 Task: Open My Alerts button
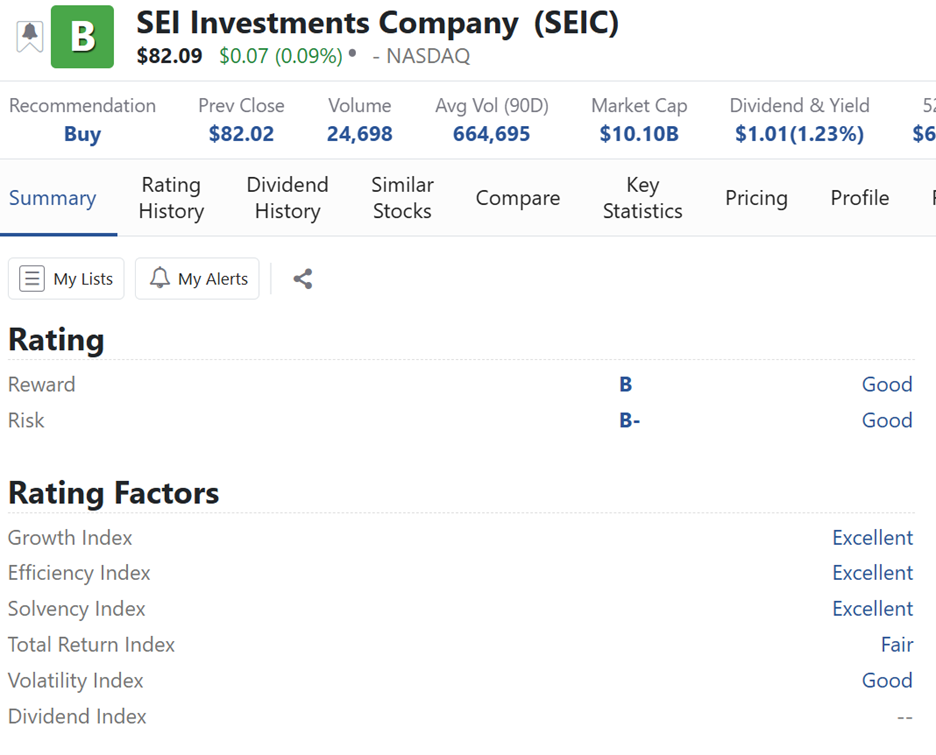pyautogui.click(x=197, y=279)
